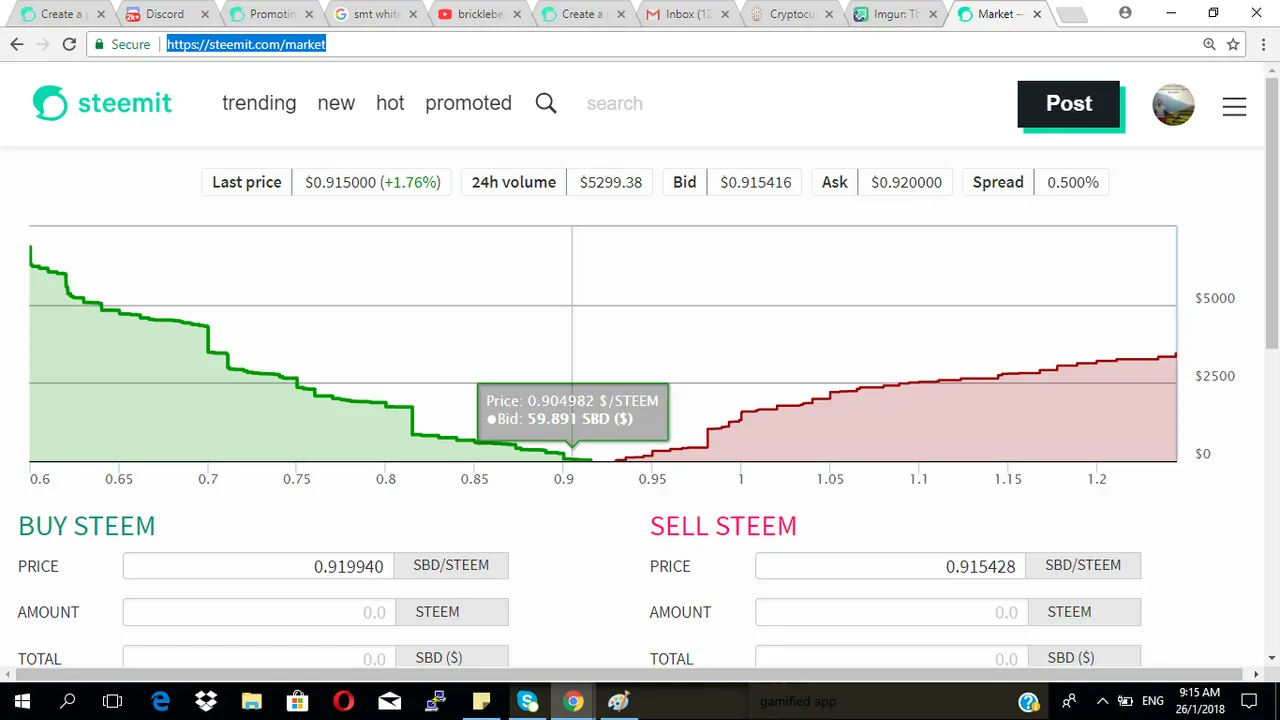This screenshot has height=720, width=1280.
Task: Switch to the Discord tab
Action: point(165,14)
